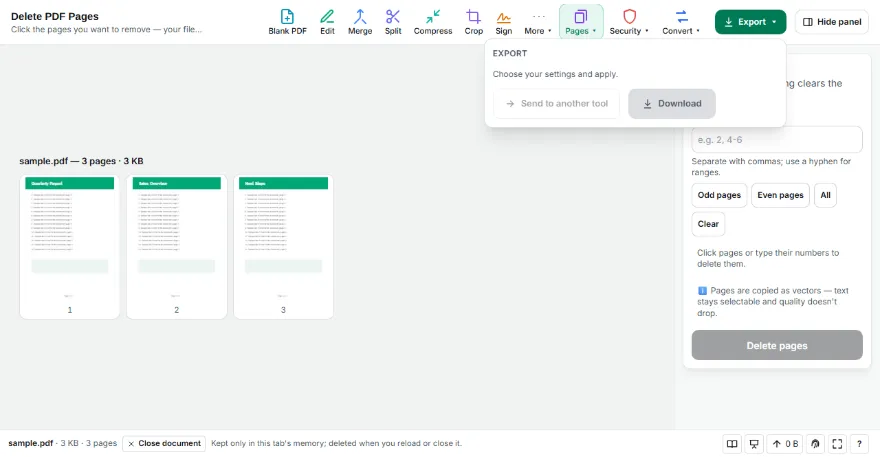Click the Clear selection button
The height and width of the screenshot is (457, 880).
[x=708, y=223]
